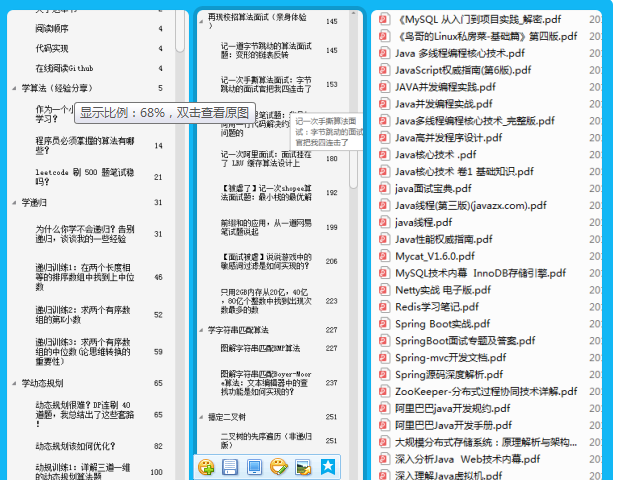632x481 pixels.
Task: Click the send-to-phone device icon
Action: point(254,467)
